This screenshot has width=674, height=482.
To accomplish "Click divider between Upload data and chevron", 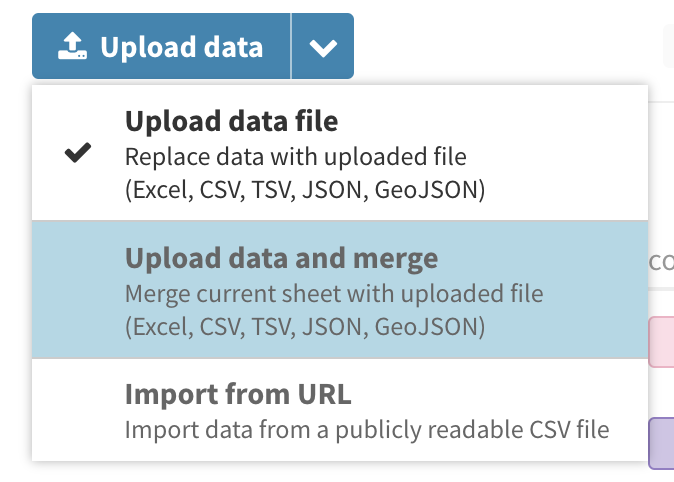I will (291, 46).
